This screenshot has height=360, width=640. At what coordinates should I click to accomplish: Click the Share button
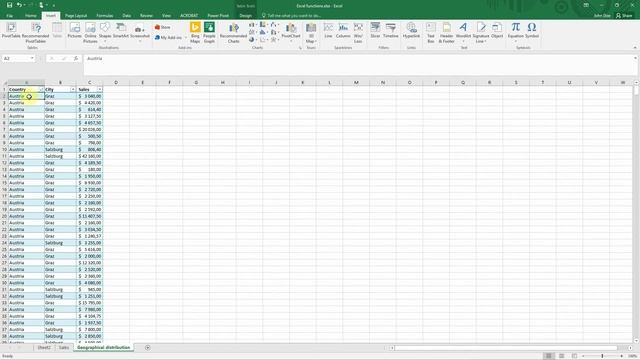coord(624,16)
